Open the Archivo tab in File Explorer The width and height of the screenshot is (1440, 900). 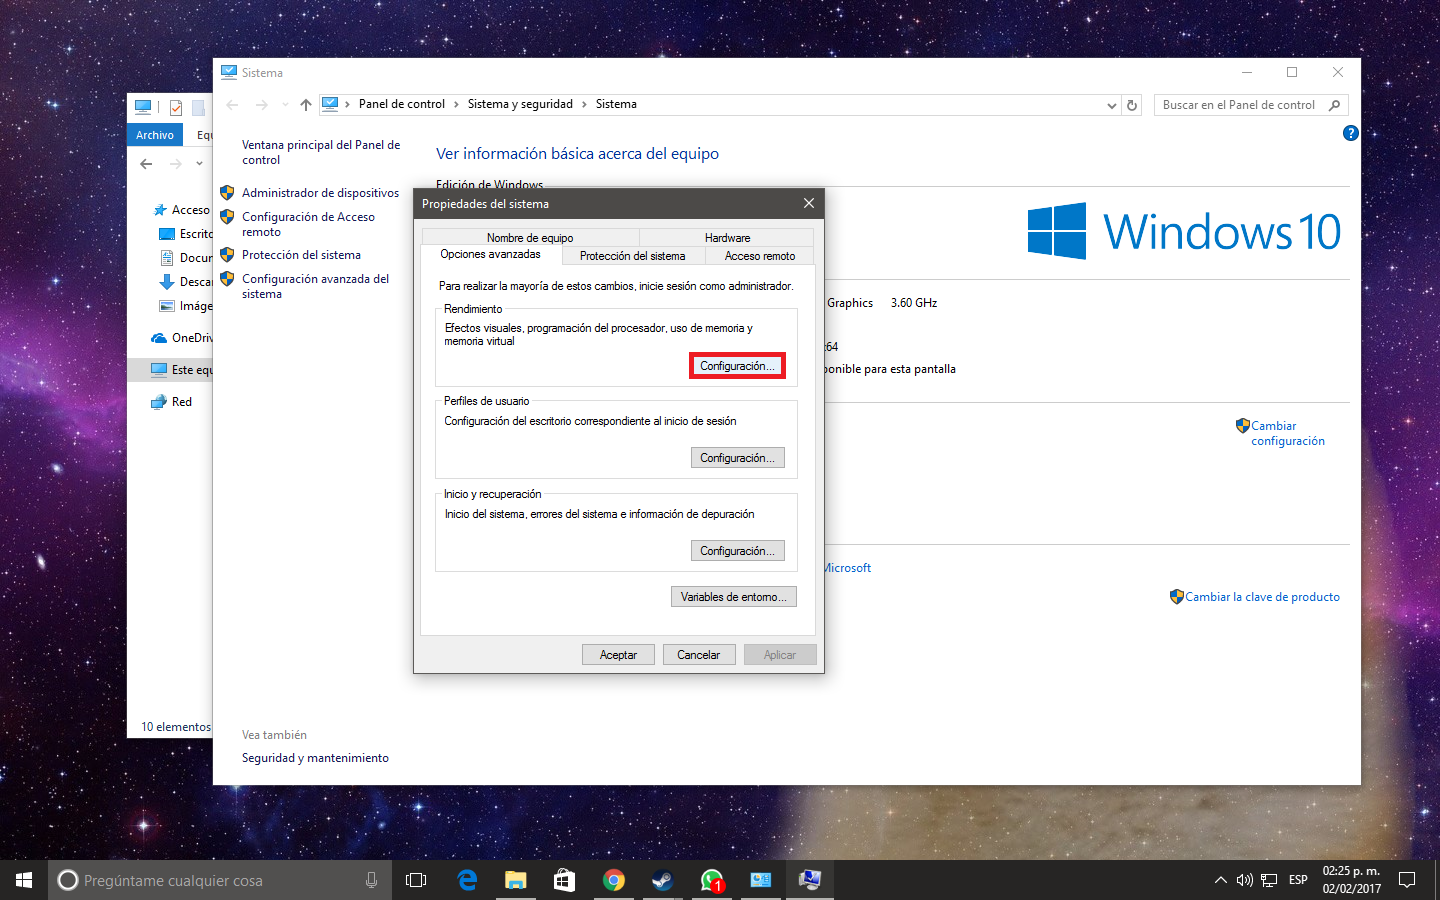(x=155, y=135)
